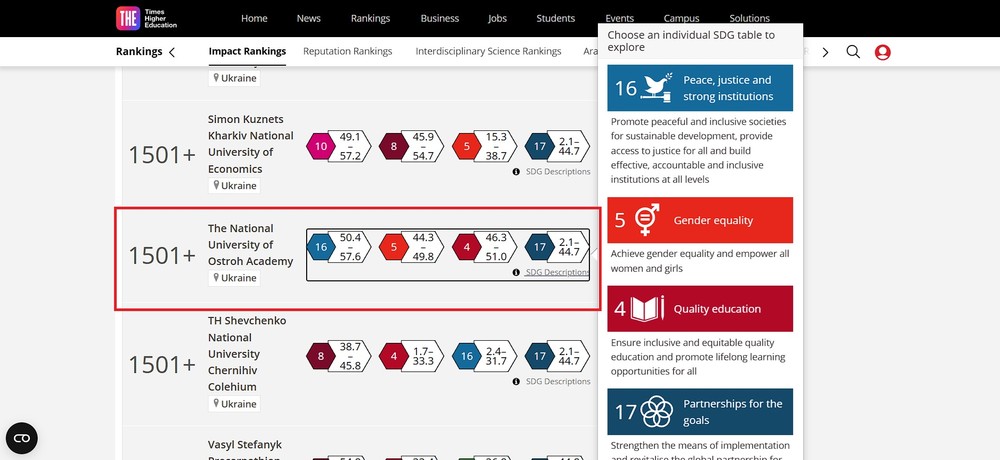Go to Home in top navigation
Screen dimensions: 1000x460
pyautogui.click(x=254, y=19)
